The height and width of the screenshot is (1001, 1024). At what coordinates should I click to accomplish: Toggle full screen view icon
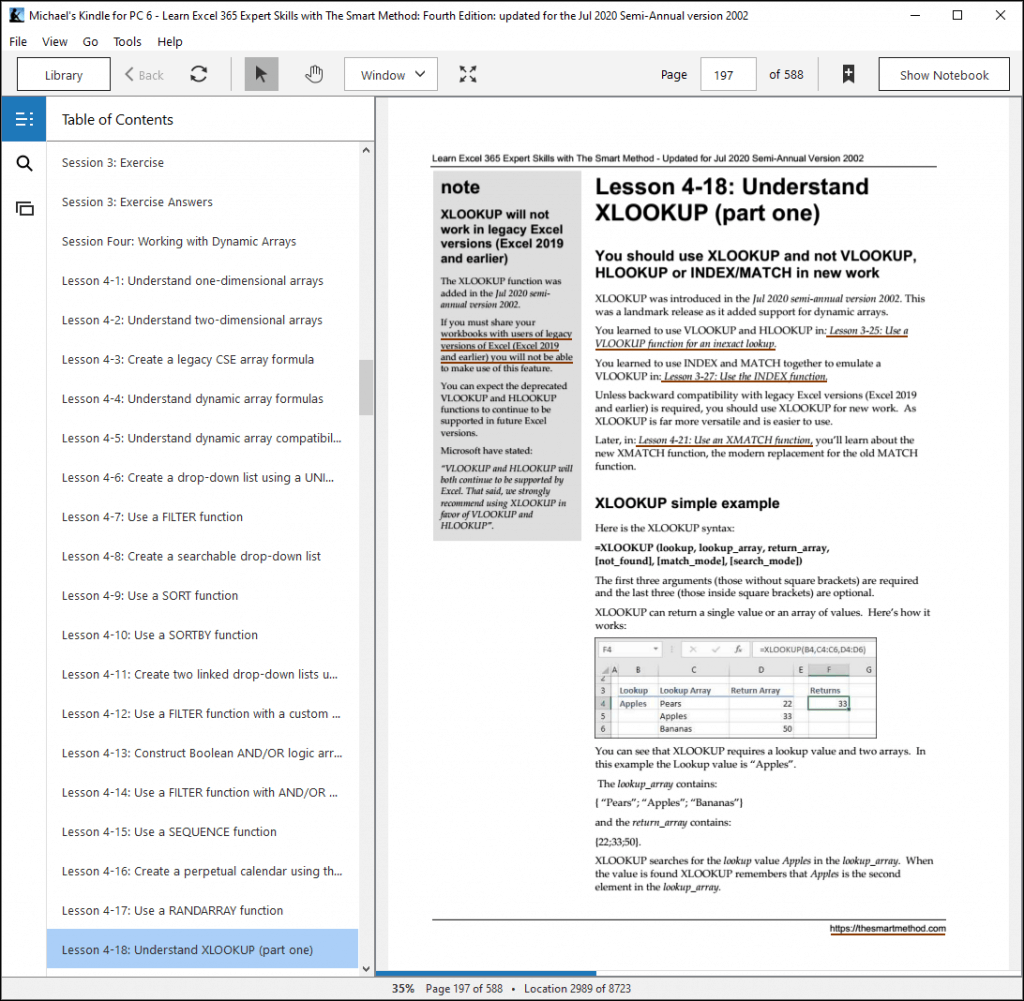click(x=468, y=74)
